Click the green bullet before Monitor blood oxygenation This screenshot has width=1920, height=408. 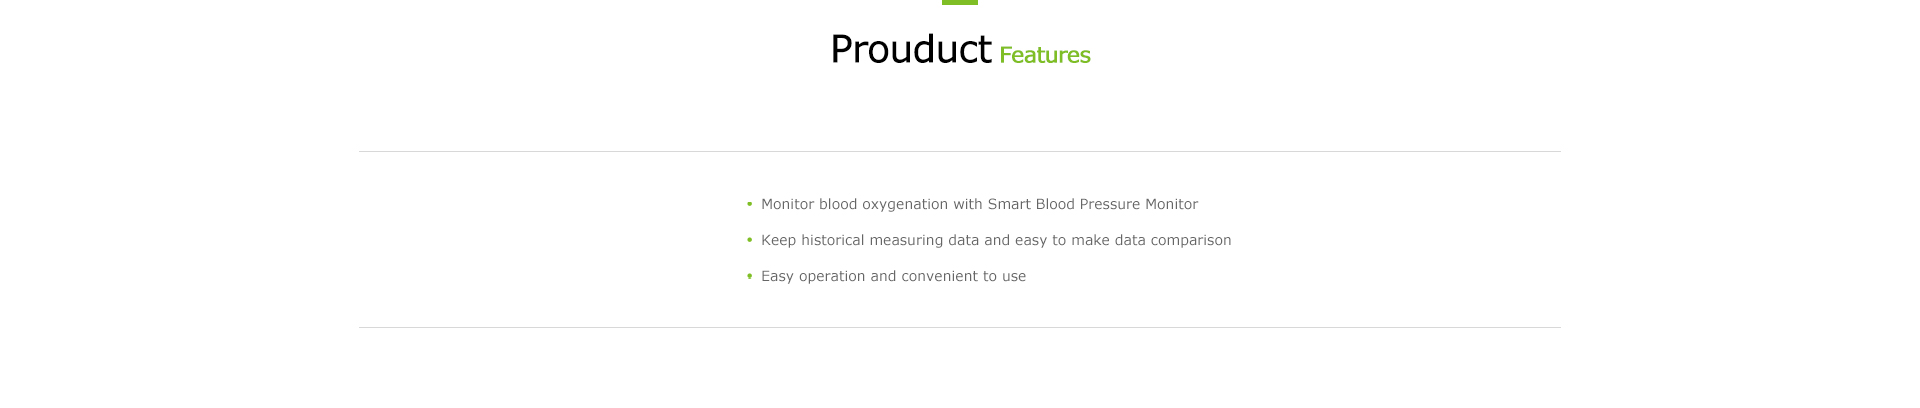pos(749,204)
